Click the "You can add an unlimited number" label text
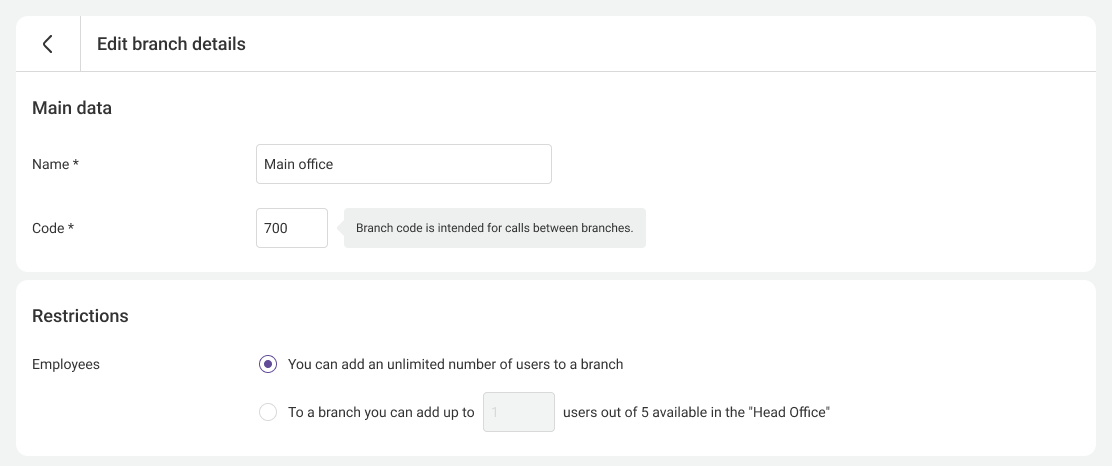This screenshot has height=466, width=1112. click(x=455, y=365)
